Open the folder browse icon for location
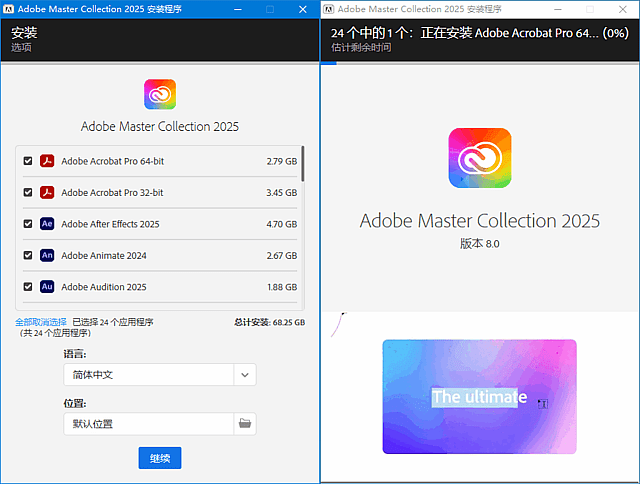Viewport: 640px width, 484px height. coord(245,424)
